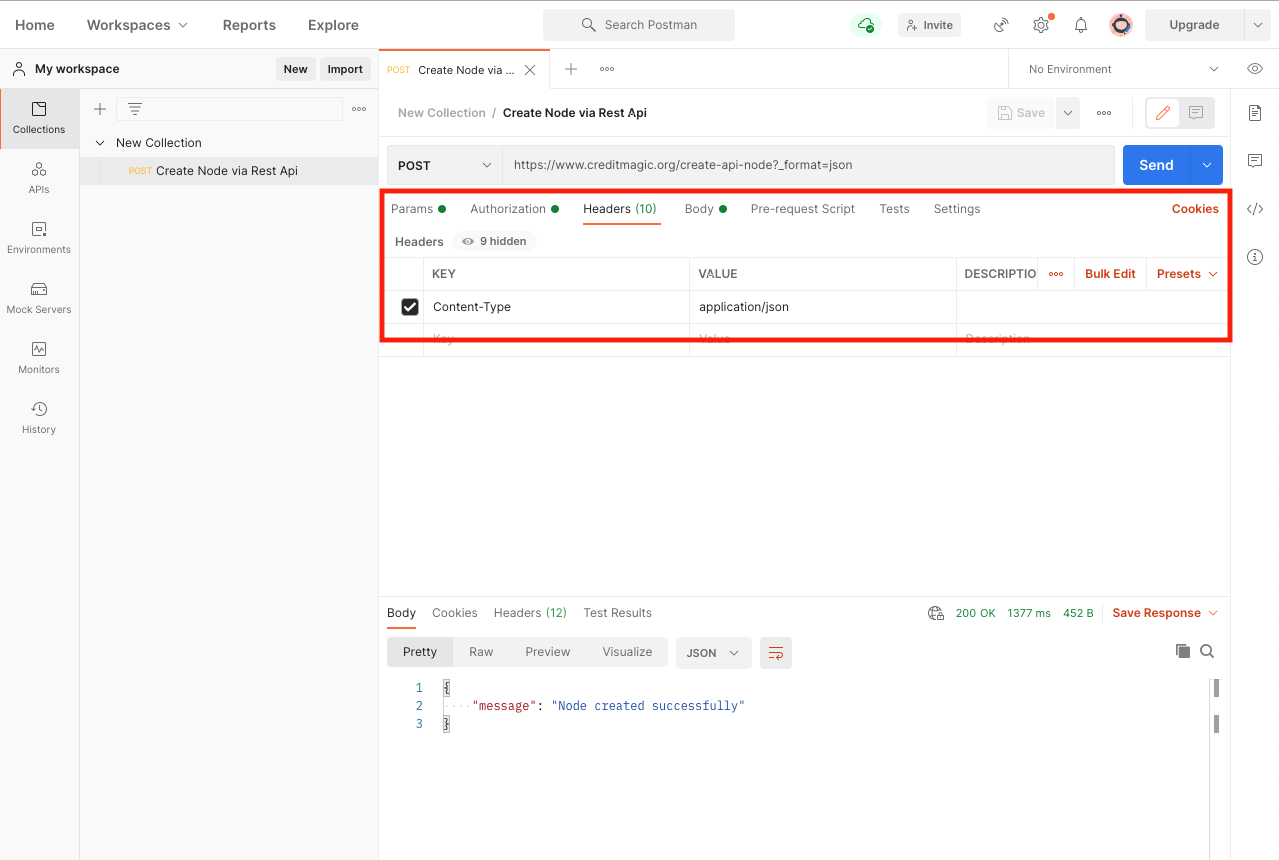Switch to the Body request tab
This screenshot has height=860, width=1279.
click(x=698, y=208)
